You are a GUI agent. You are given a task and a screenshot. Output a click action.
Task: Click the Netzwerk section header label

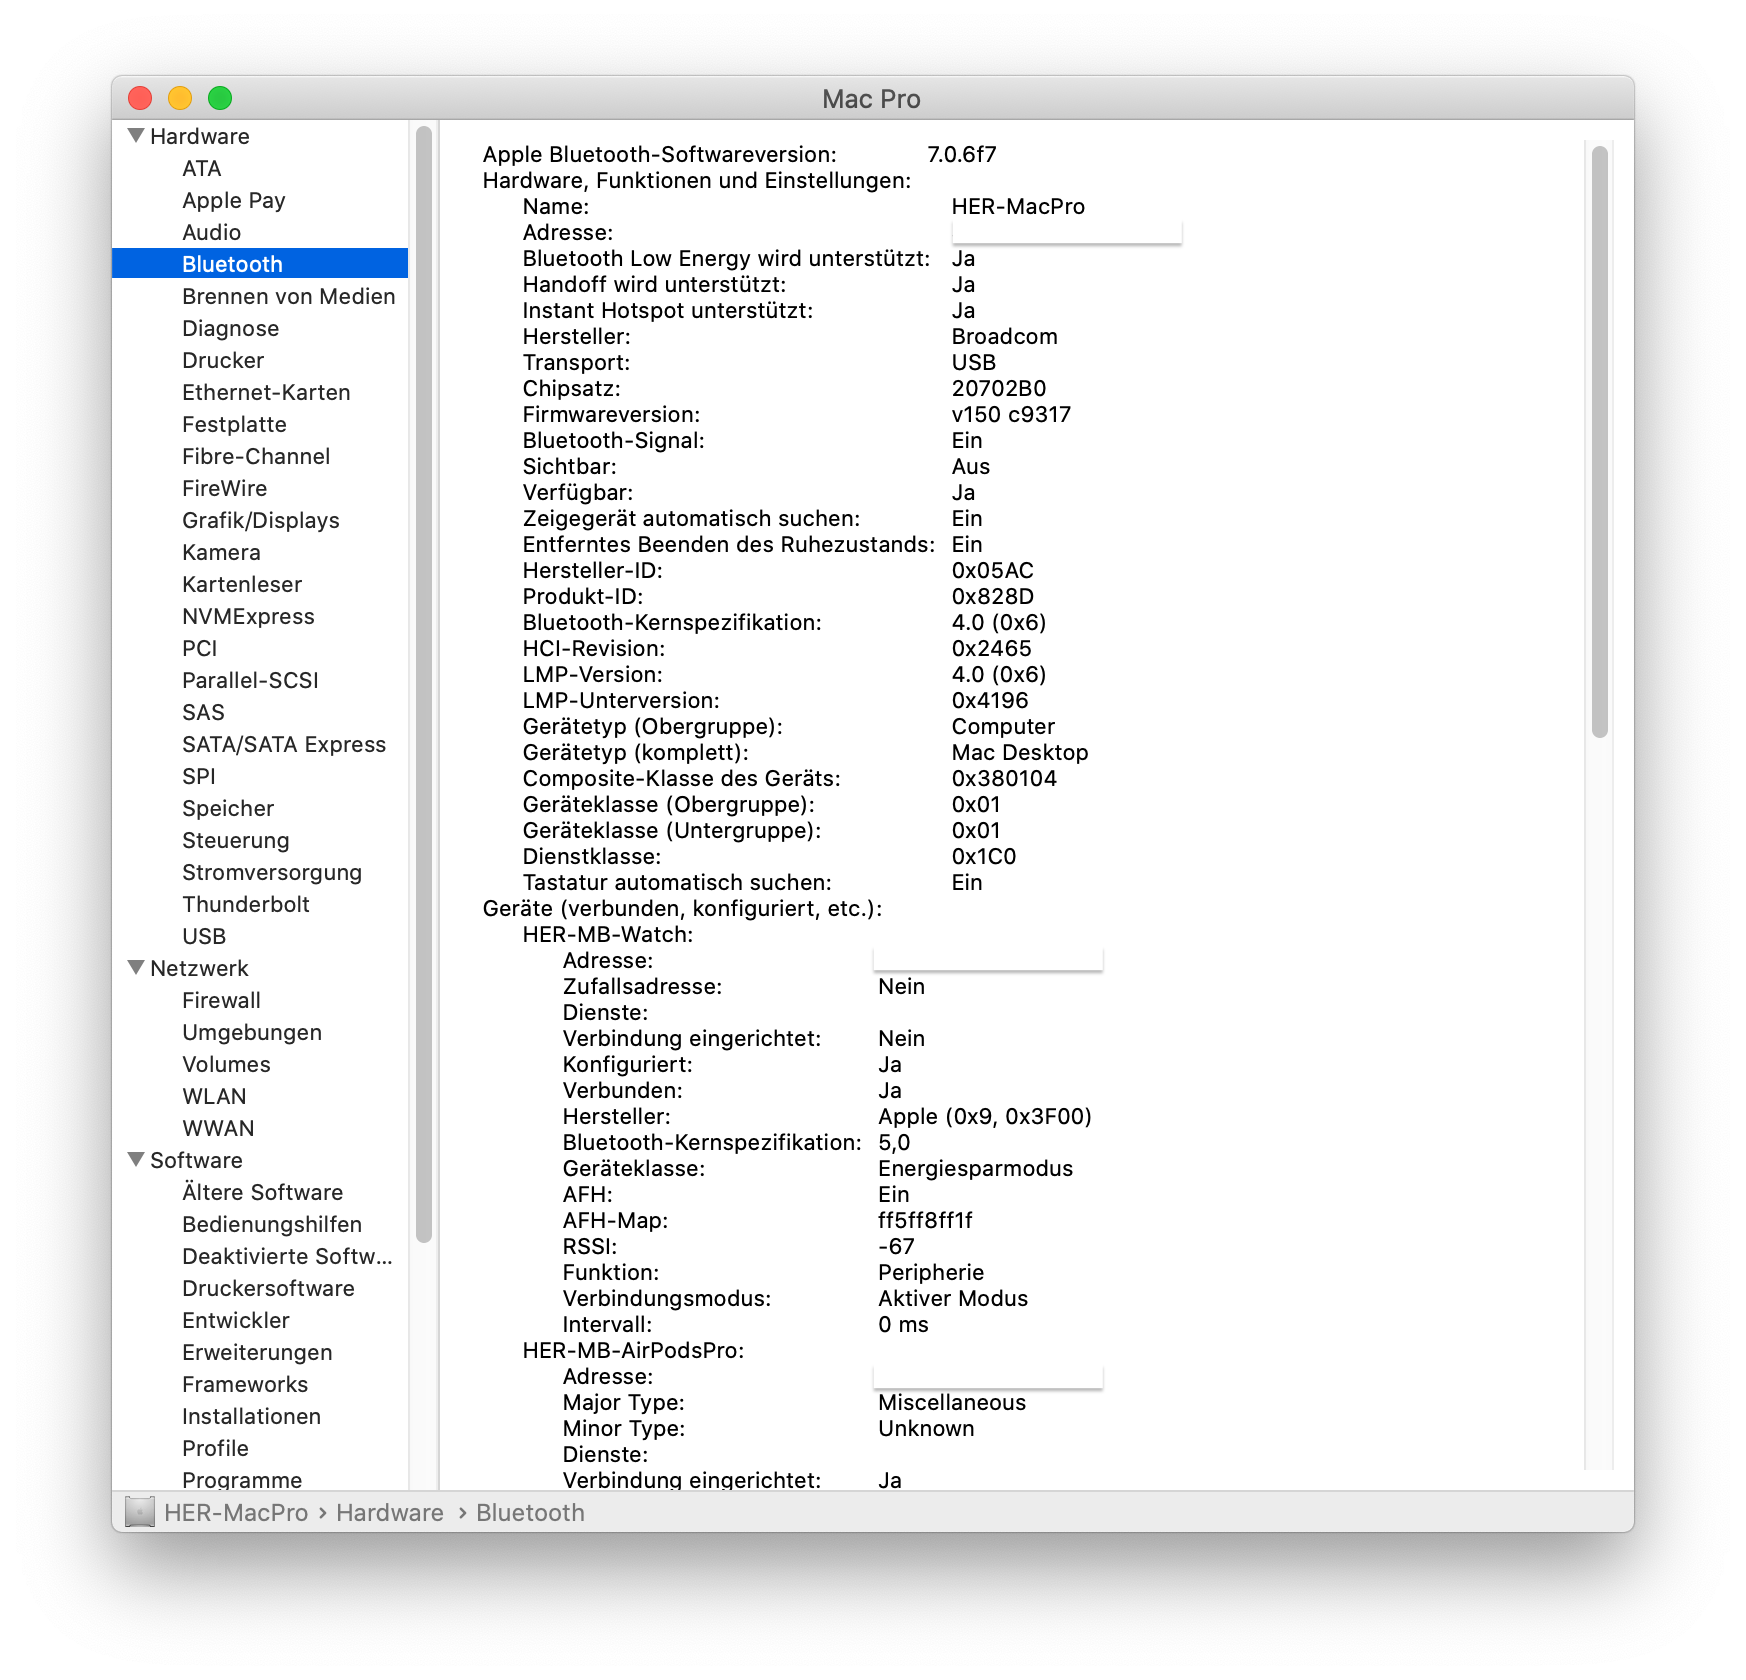click(x=199, y=968)
